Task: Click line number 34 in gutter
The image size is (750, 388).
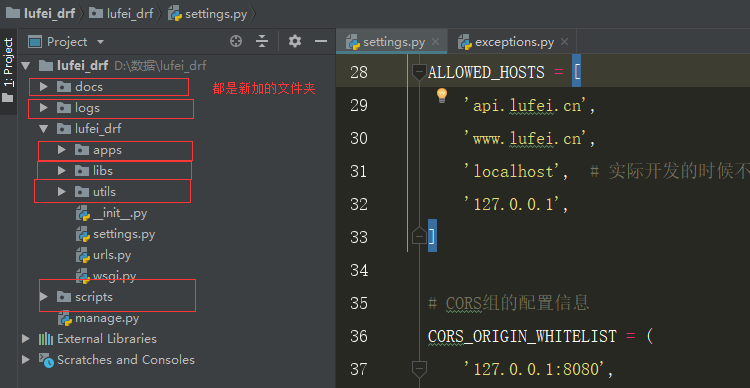Action: (x=359, y=270)
